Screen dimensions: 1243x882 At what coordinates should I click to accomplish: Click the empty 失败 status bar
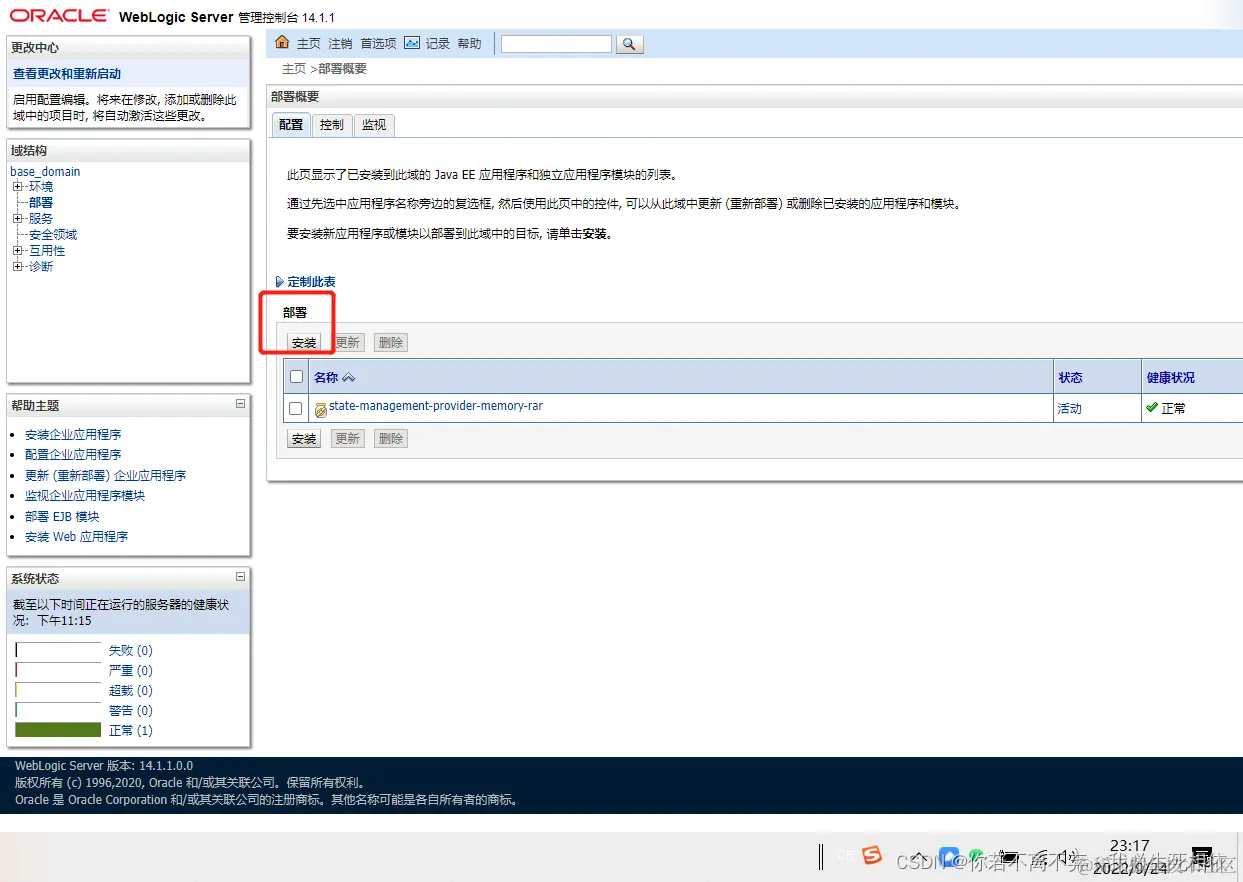pos(58,650)
